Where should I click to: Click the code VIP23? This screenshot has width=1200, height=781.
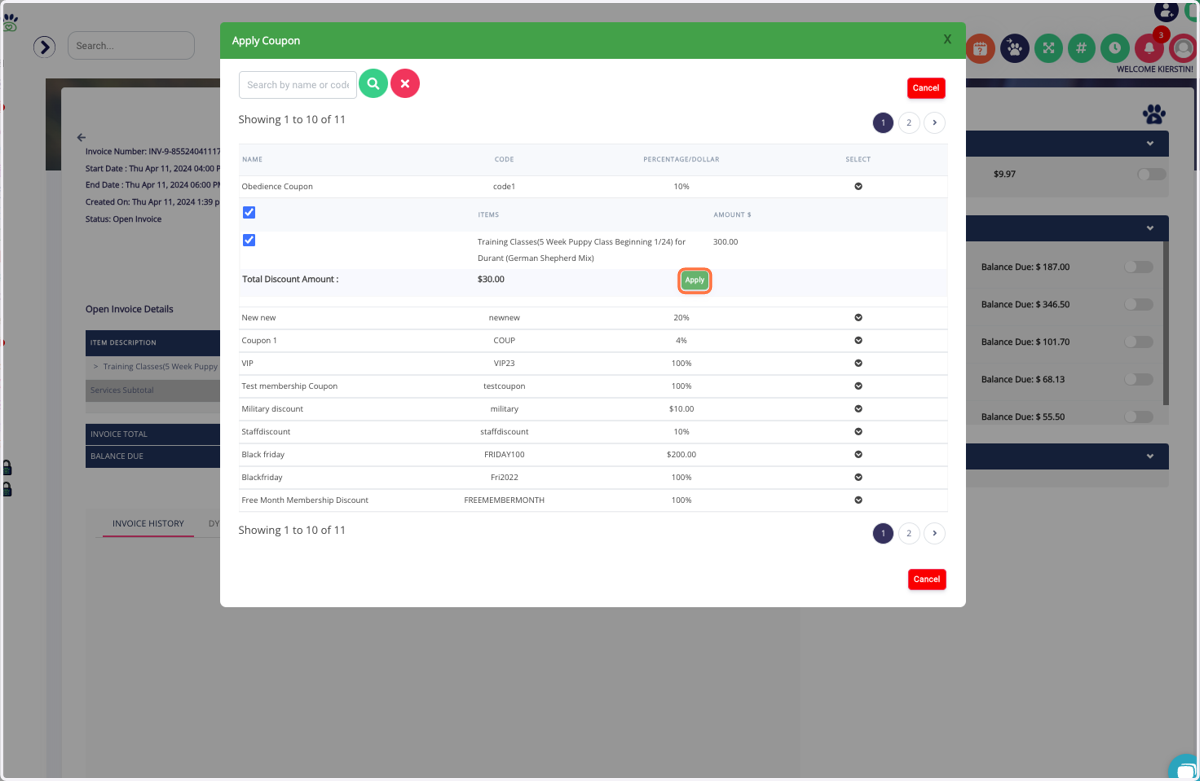click(504, 363)
